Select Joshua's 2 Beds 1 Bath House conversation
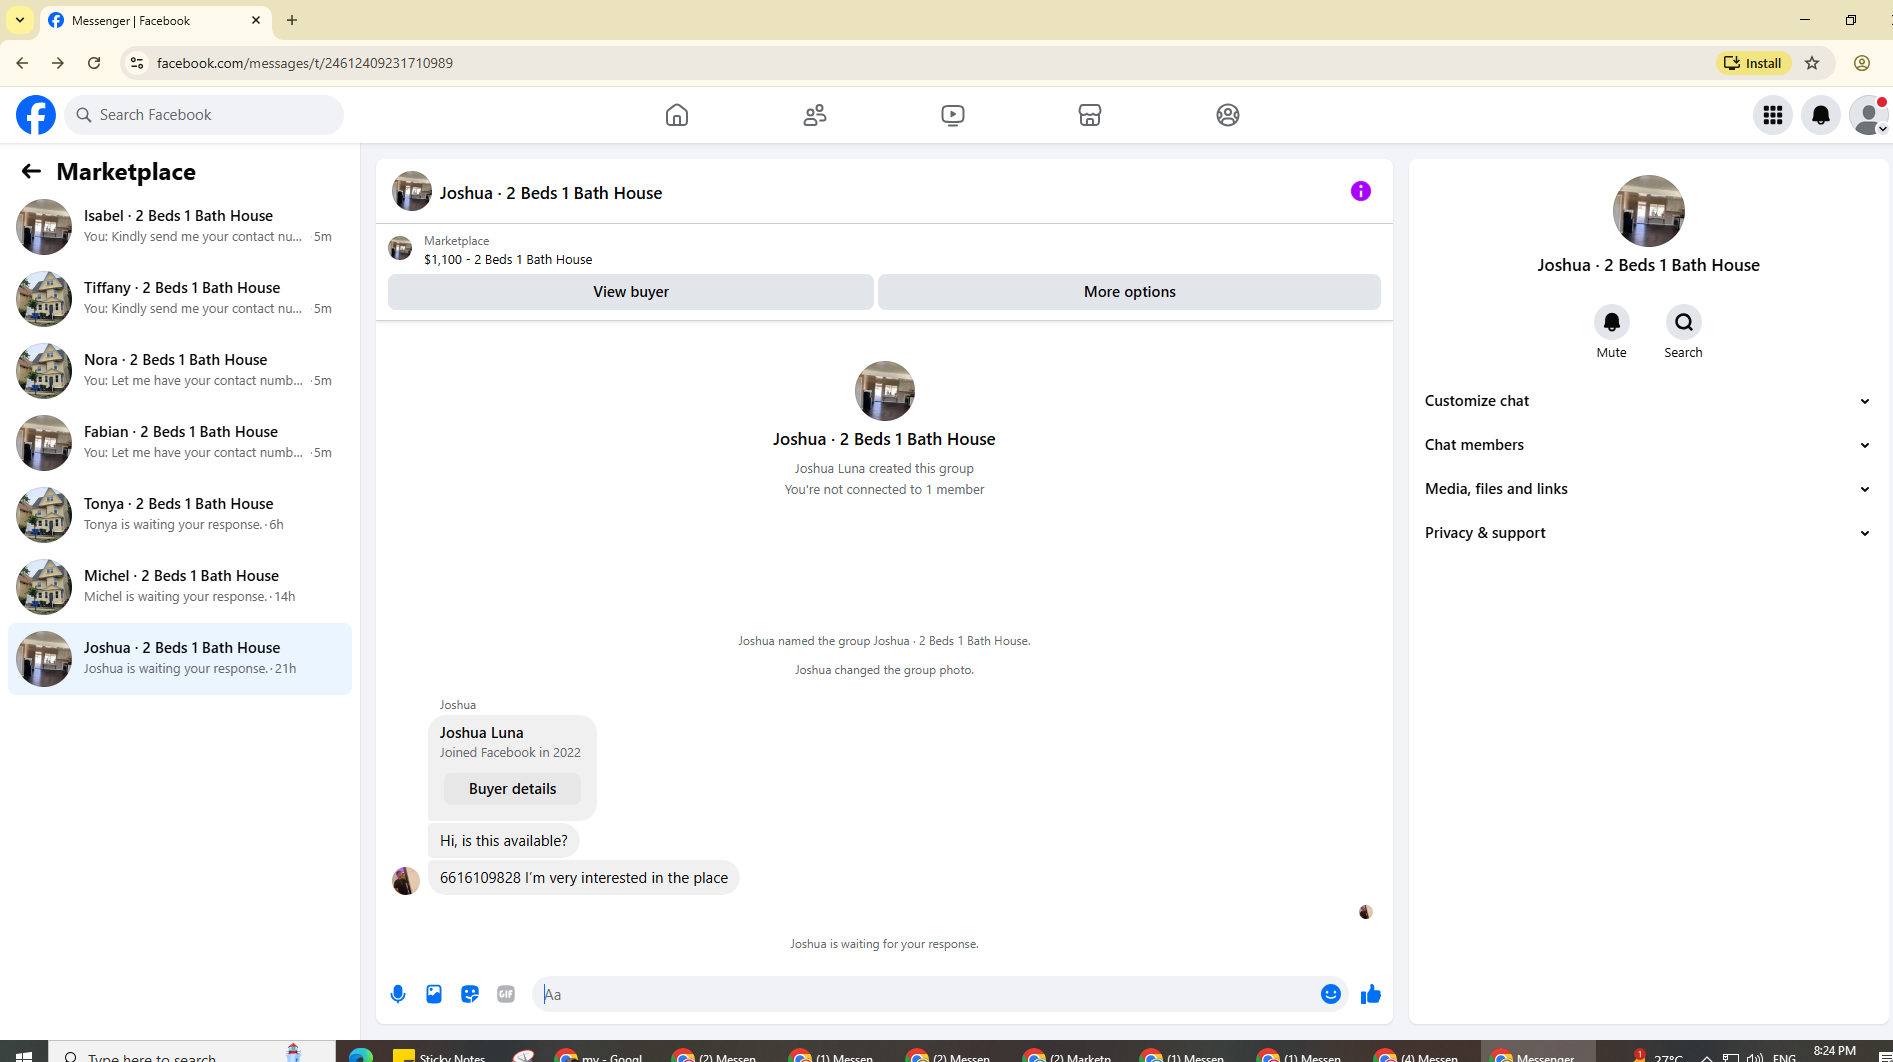1893x1062 pixels. coord(180,659)
